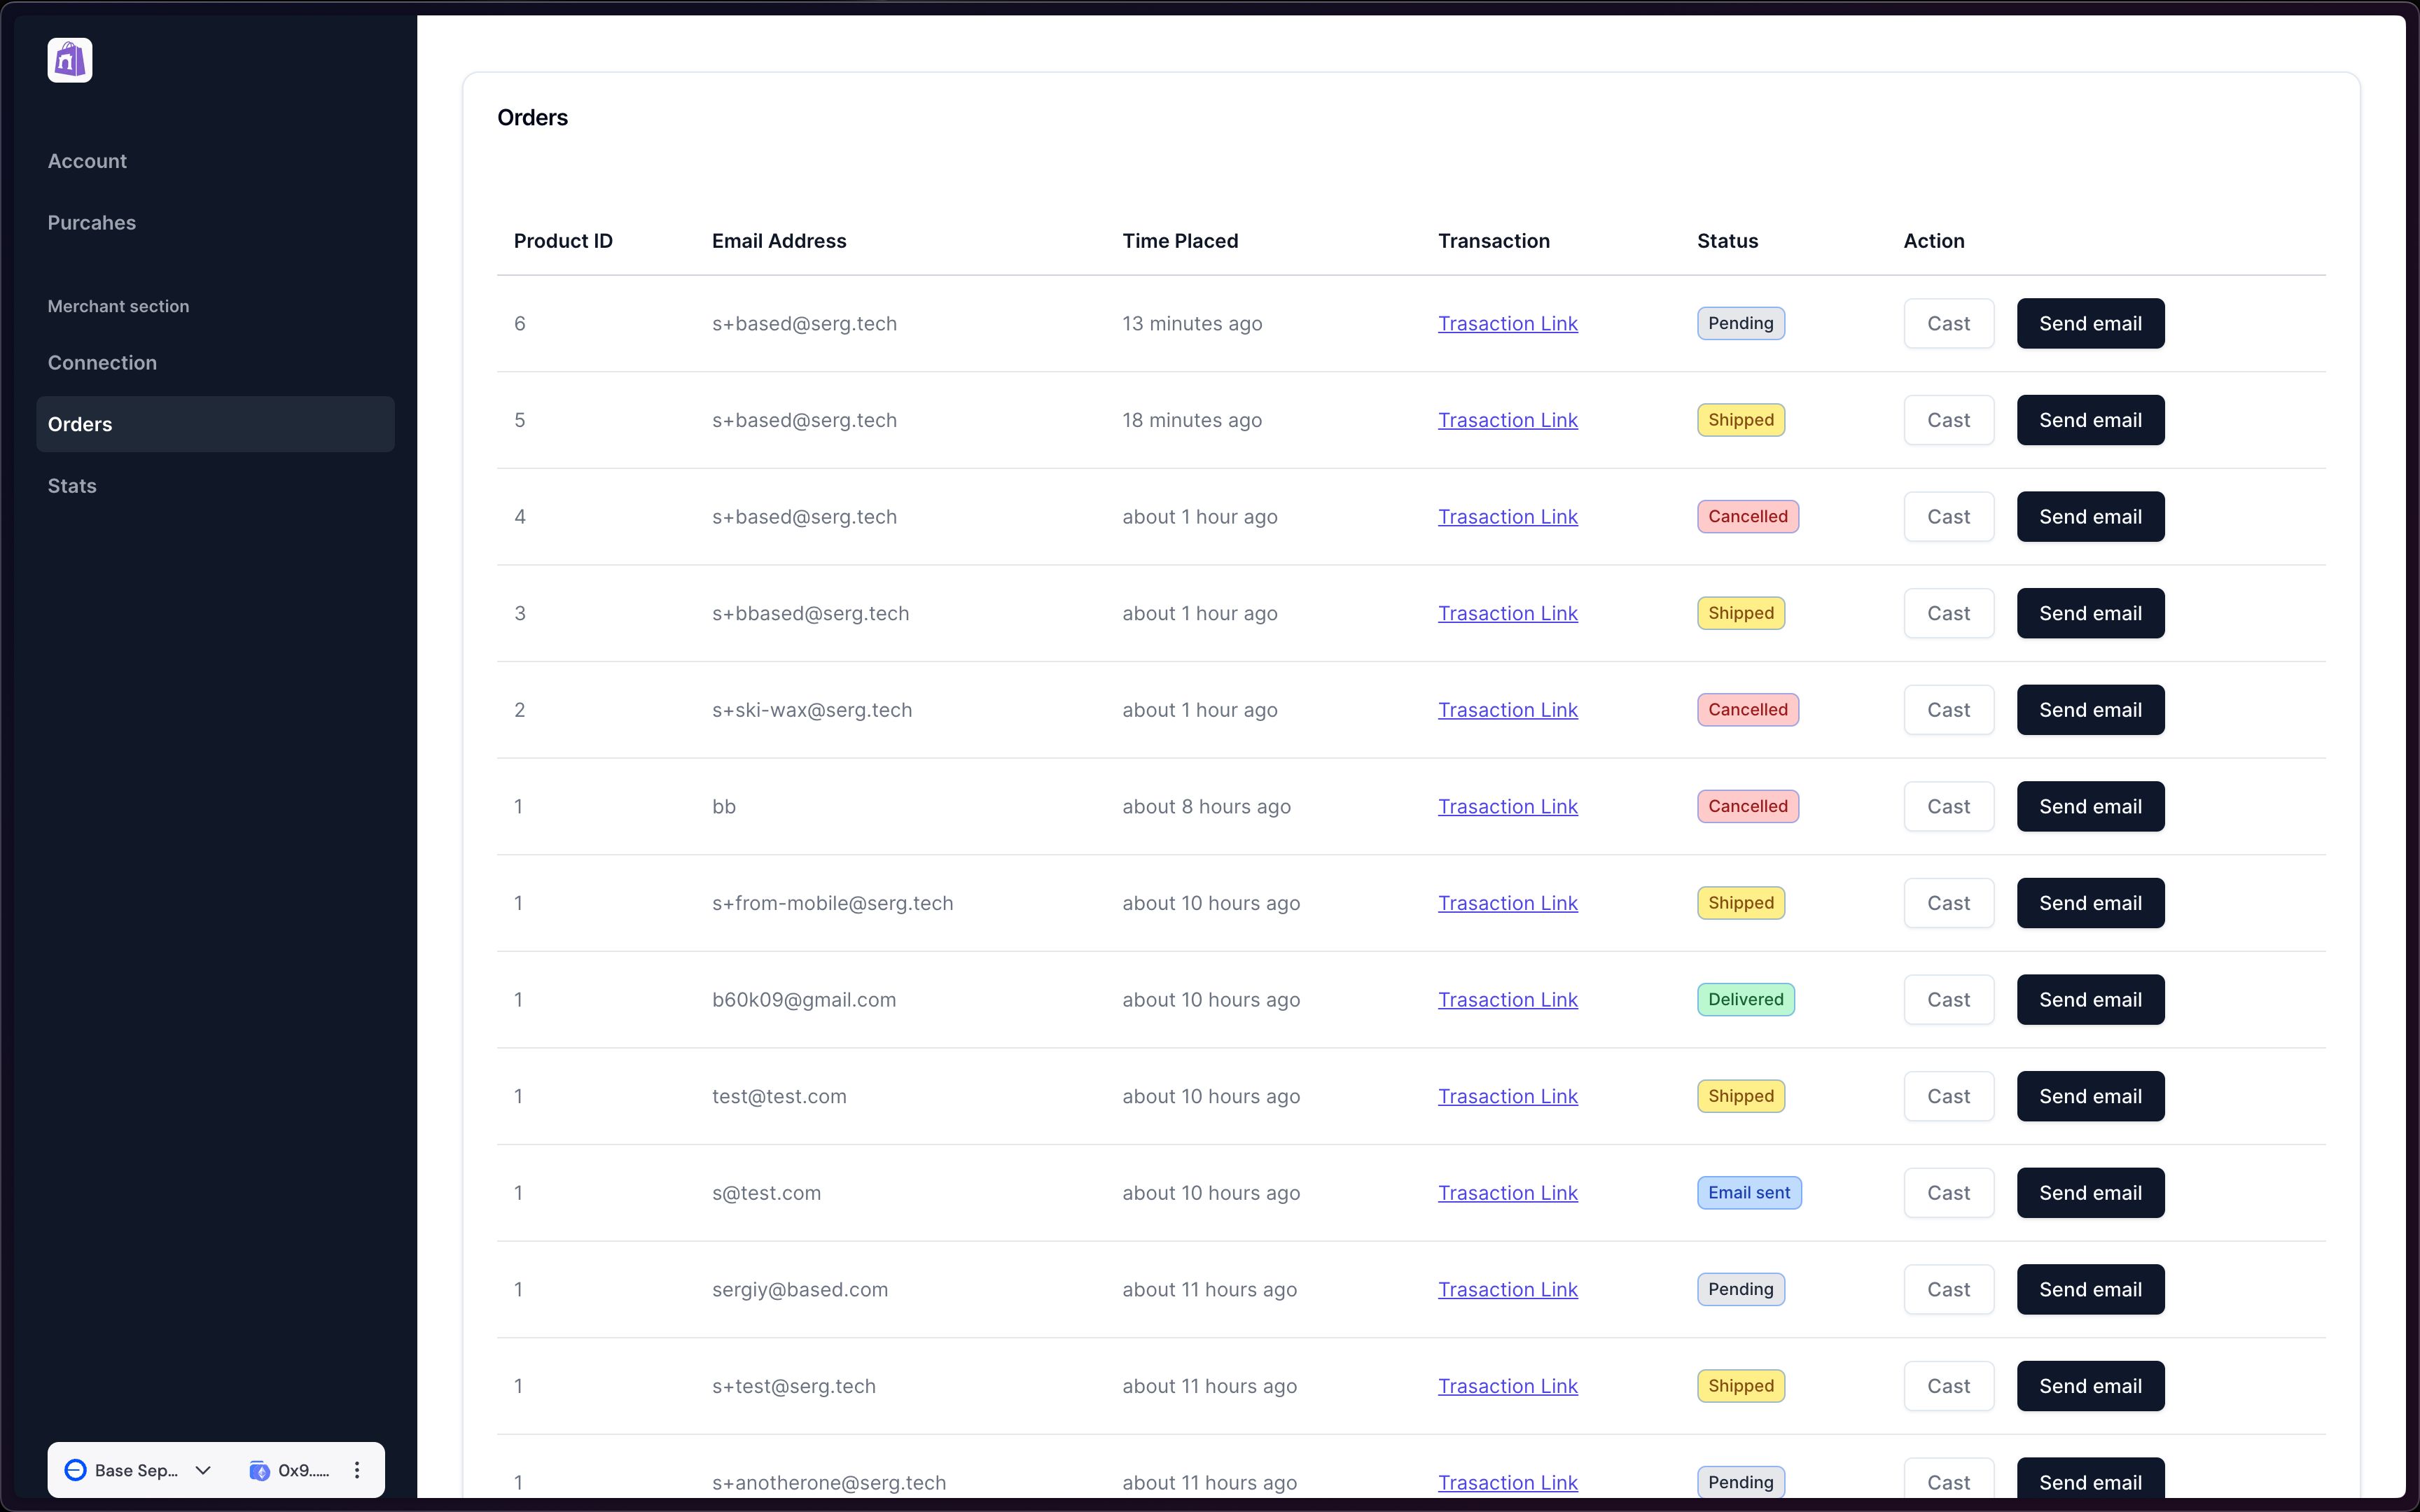Click the Email sent status badge
2420x1512 pixels.
pos(1749,1193)
